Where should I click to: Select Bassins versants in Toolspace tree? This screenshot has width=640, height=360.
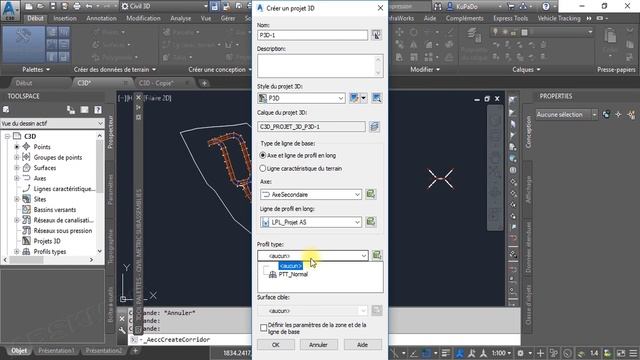point(55,209)
